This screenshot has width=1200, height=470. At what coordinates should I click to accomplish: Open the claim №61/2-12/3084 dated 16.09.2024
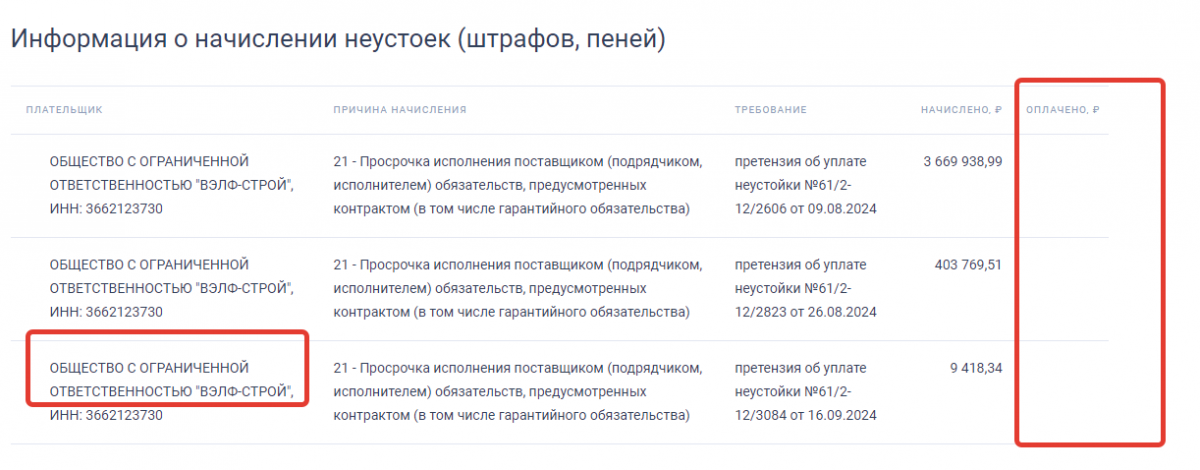(805, 391)
